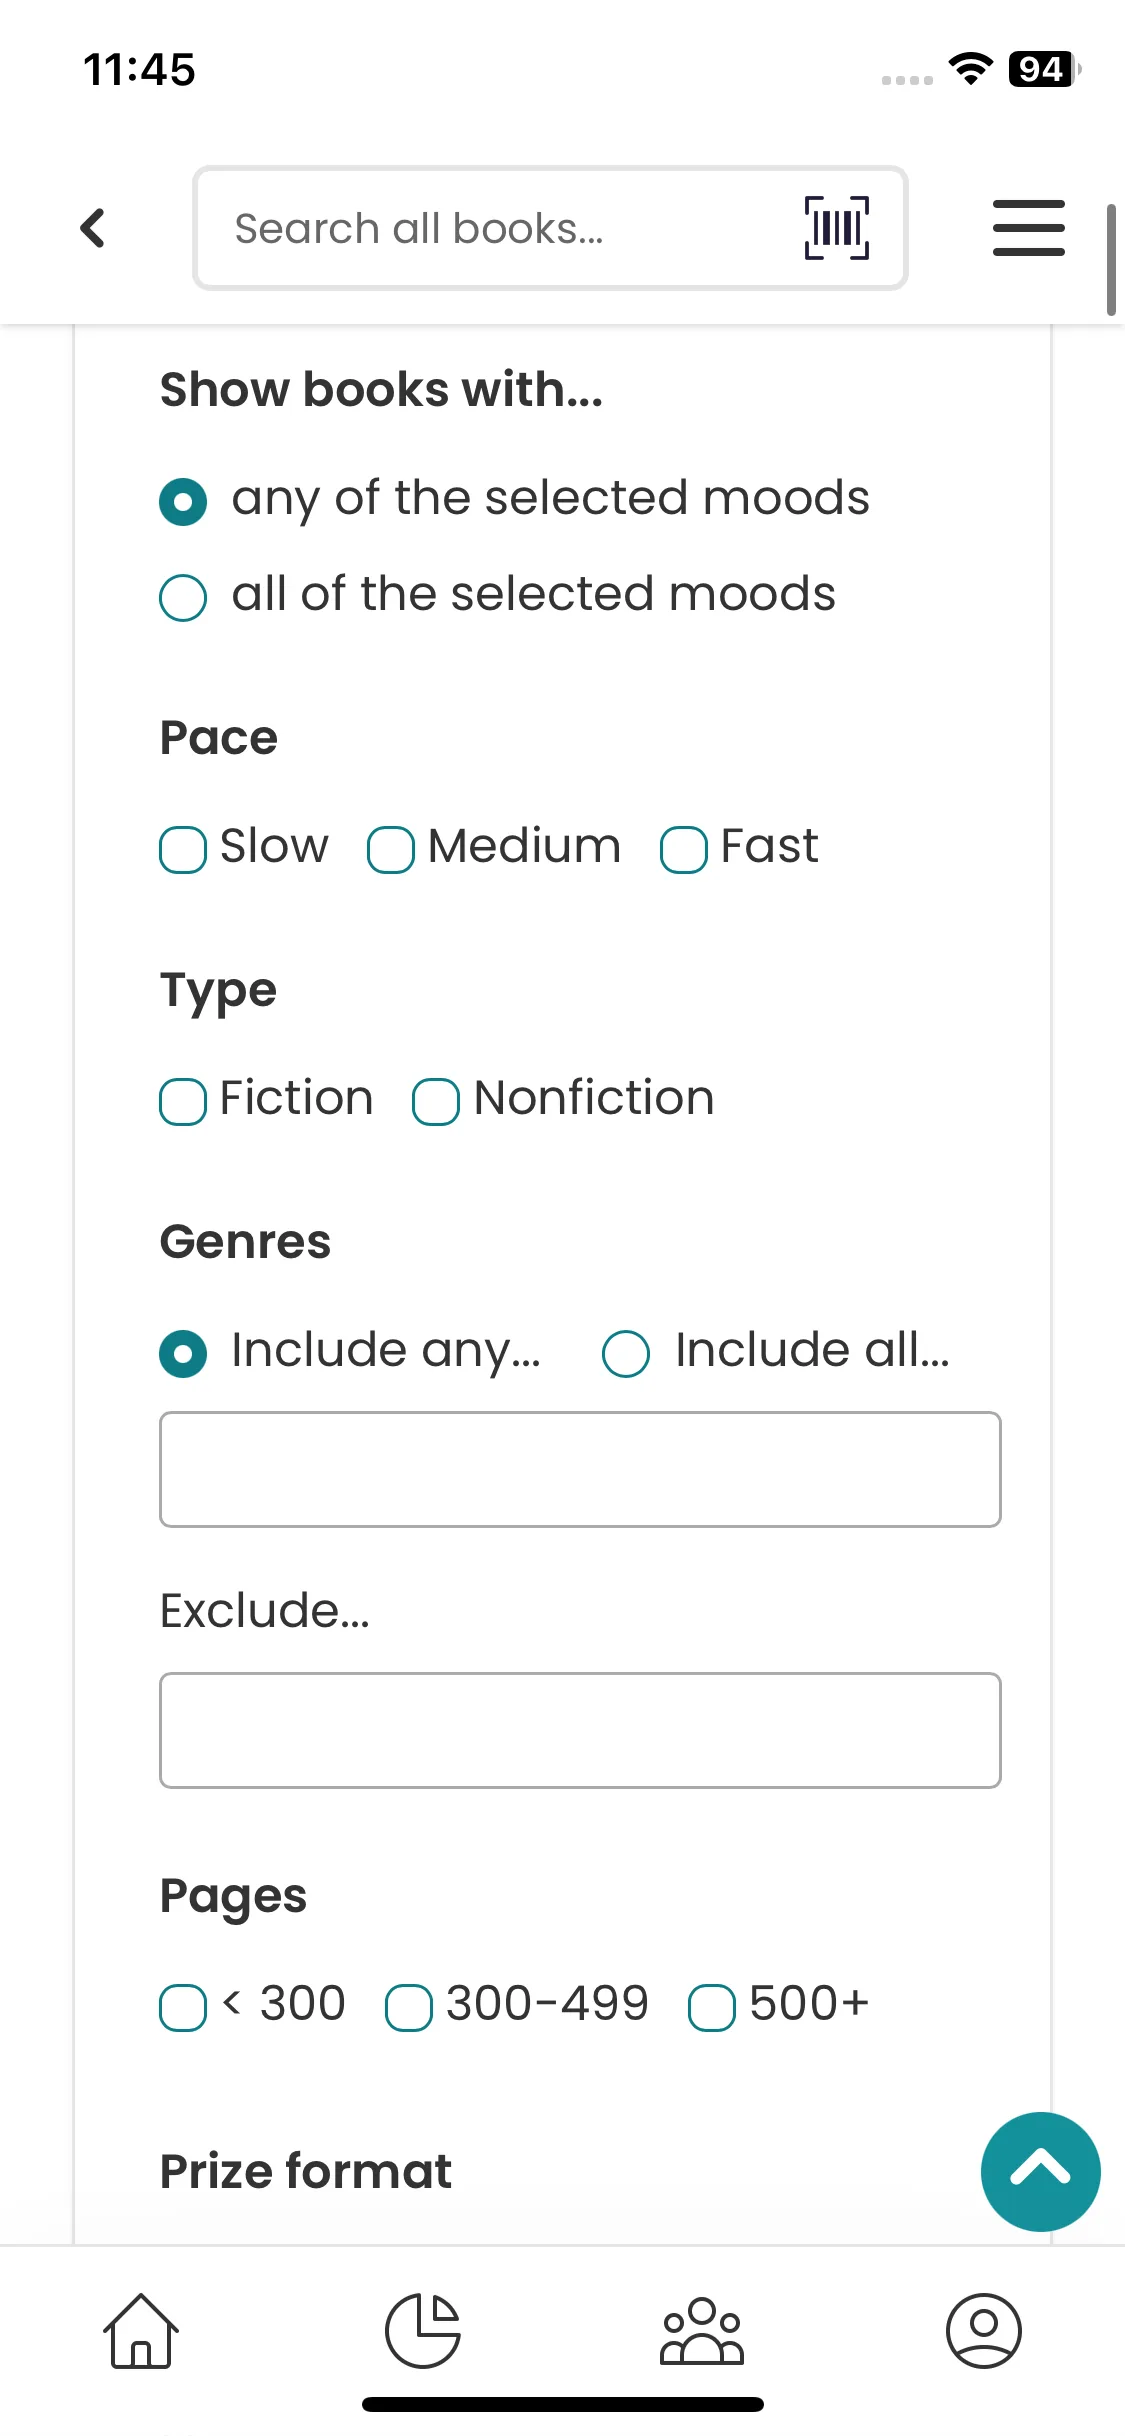Open the profile account tab
The width and height of the screenshot is (1125, 2436).
tap(983, 2330)
